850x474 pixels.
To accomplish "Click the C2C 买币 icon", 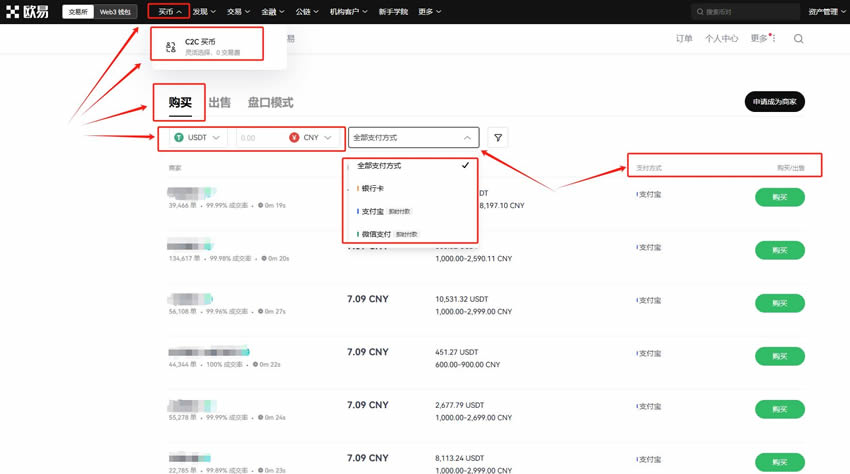I will click(x=171, y=46).
